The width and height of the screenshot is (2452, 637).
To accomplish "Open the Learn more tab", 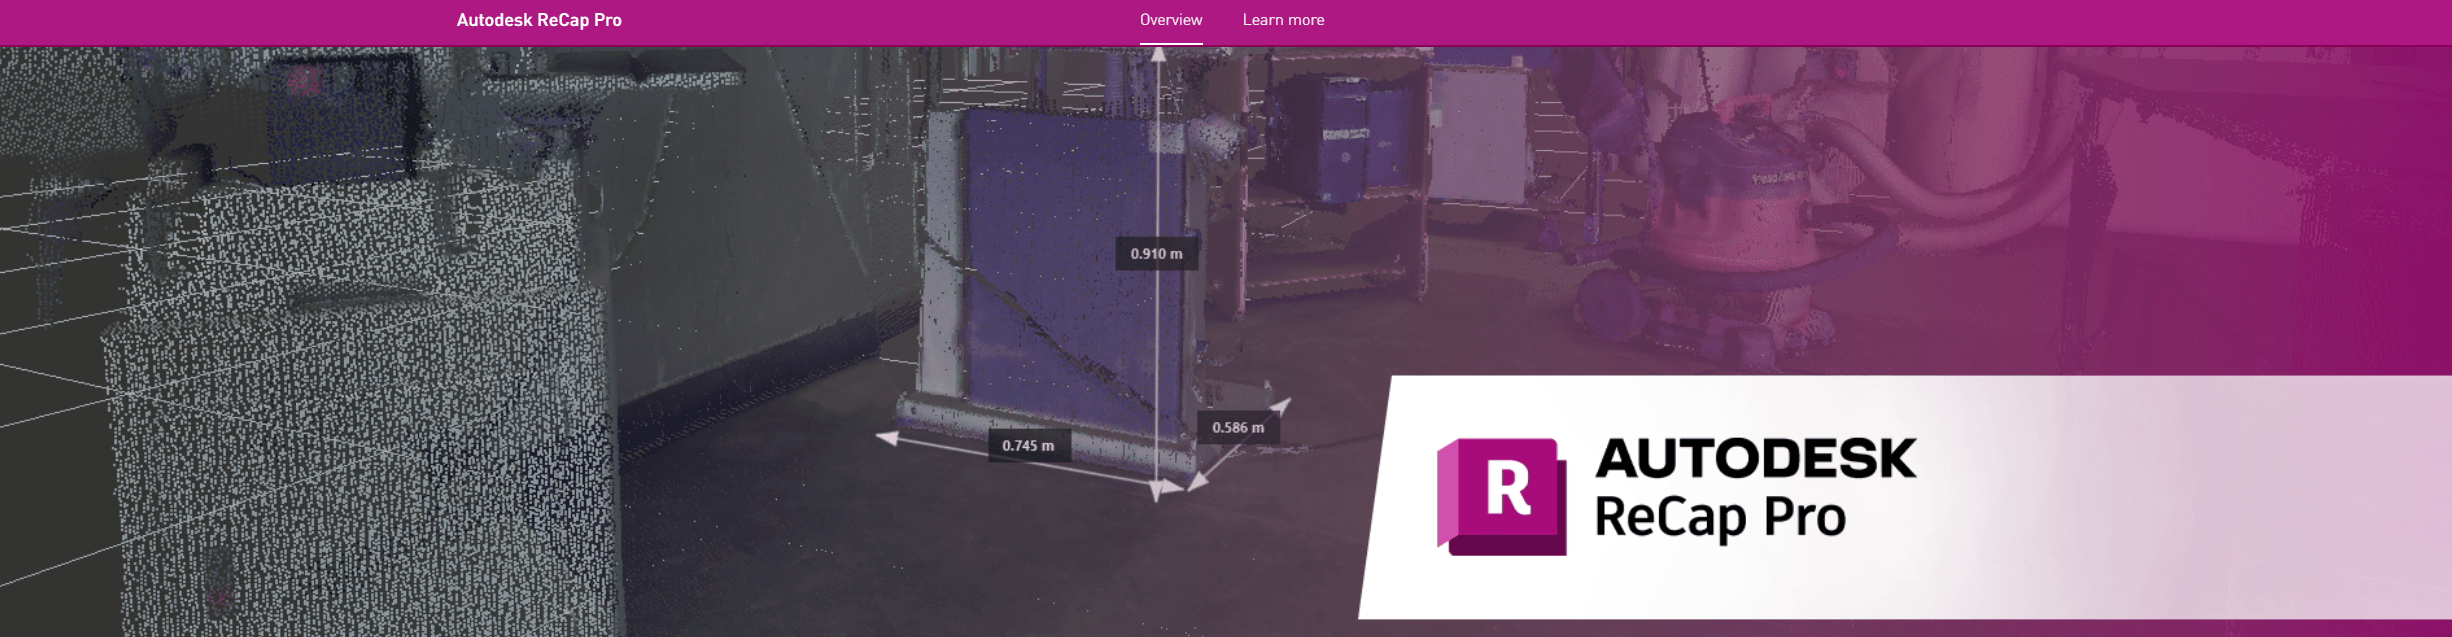I will click(1283, 20).
